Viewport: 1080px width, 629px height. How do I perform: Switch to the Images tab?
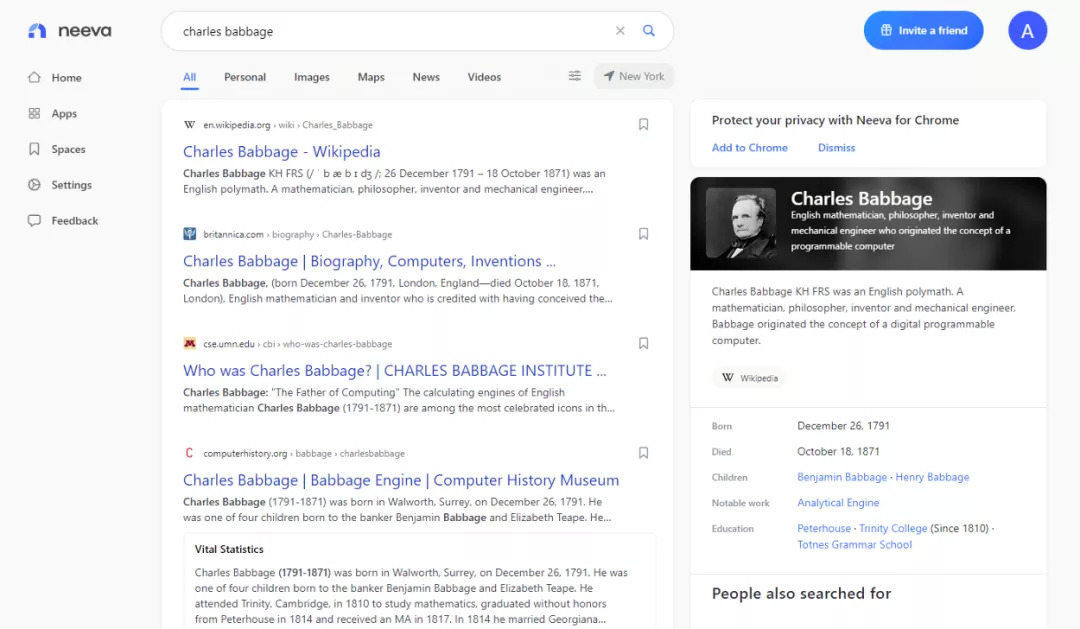point(312,77)
